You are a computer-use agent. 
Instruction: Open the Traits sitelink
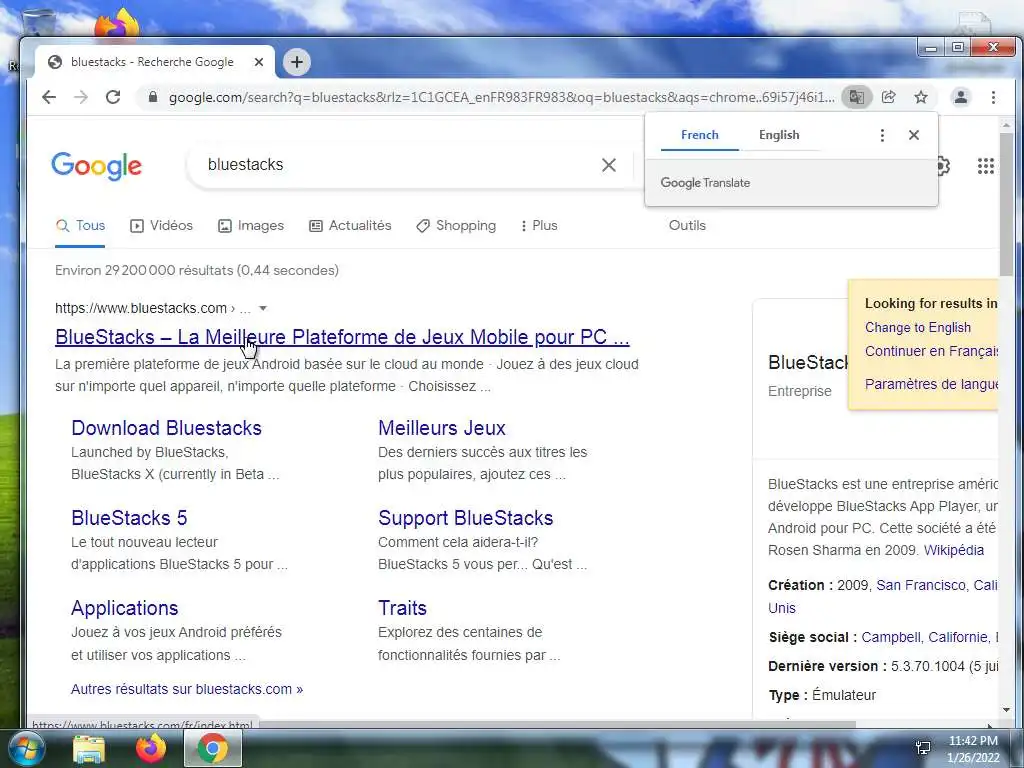click(402, 609)
